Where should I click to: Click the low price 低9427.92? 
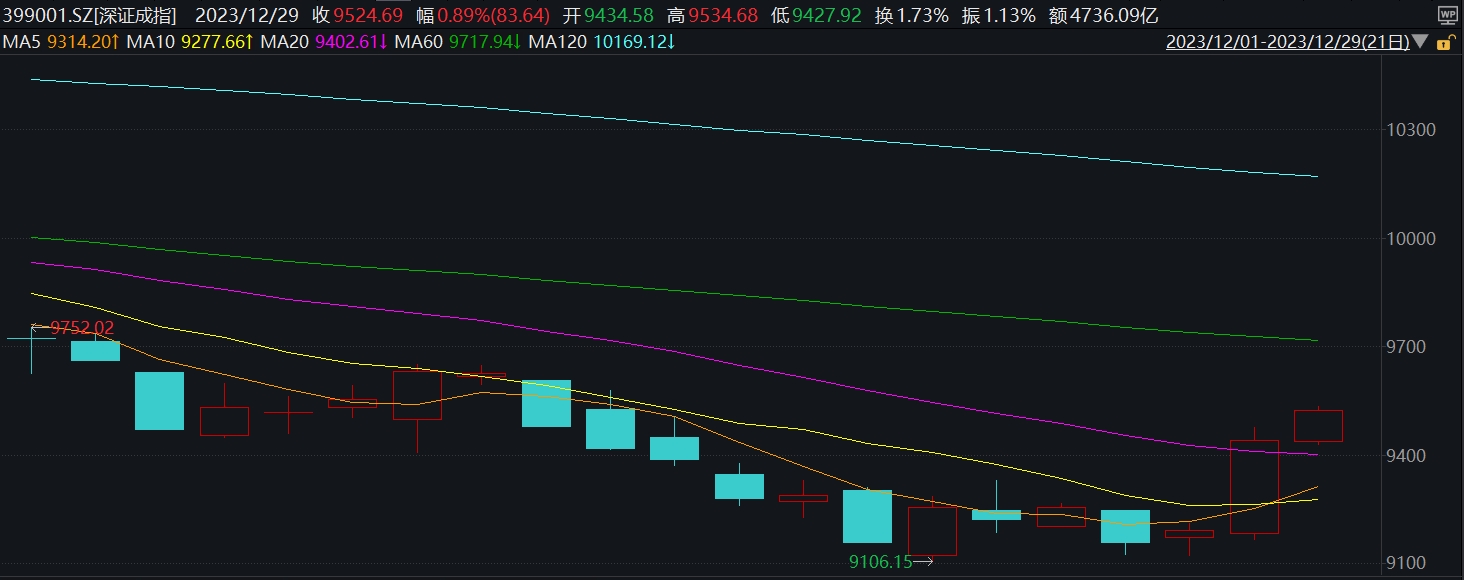816,15
